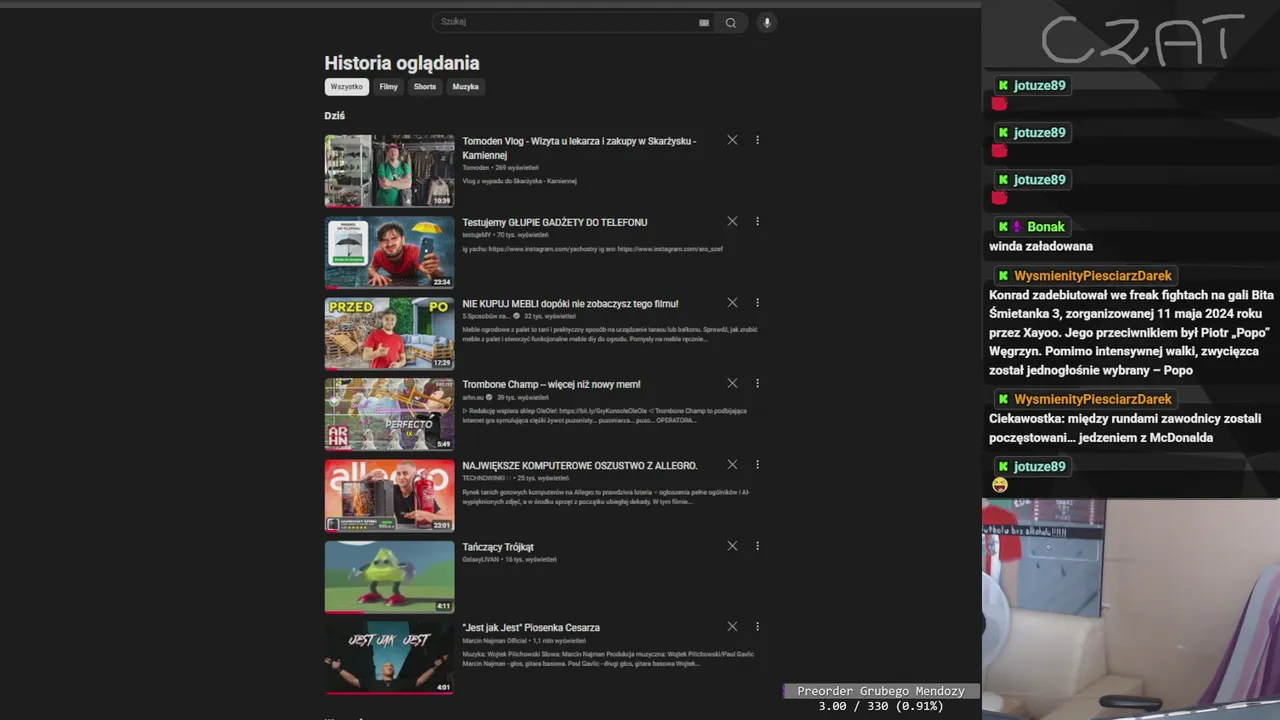
Task: Open title NAJWIĘKSZE KOMPUTEROWE OSZUSTWO Z ALLEGRO
Action: [580, 465]
